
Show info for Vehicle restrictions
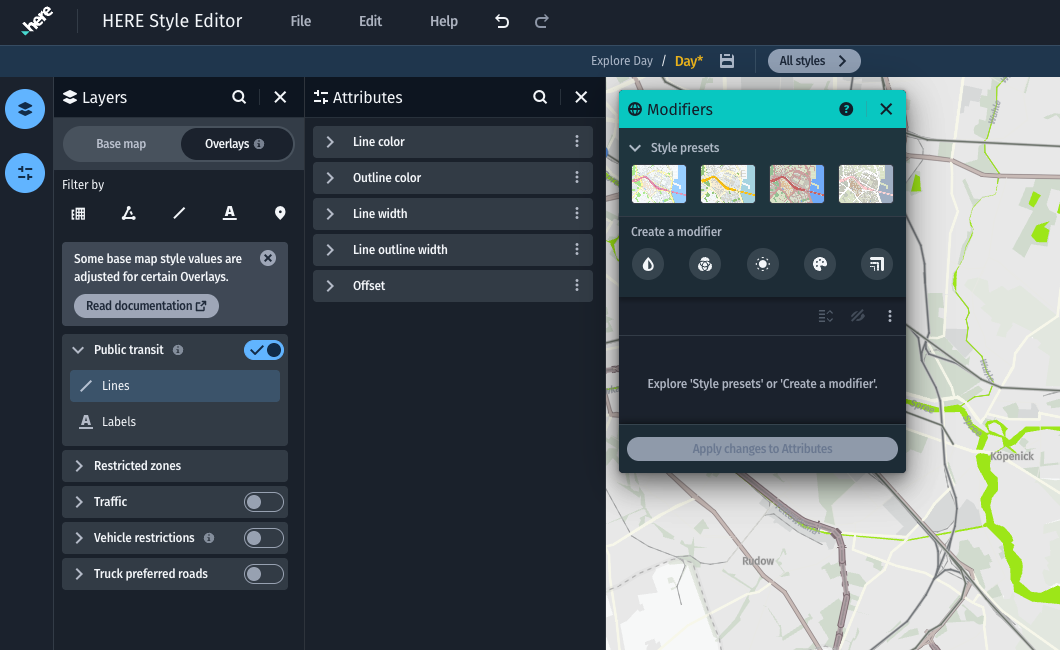pos(209,538)
